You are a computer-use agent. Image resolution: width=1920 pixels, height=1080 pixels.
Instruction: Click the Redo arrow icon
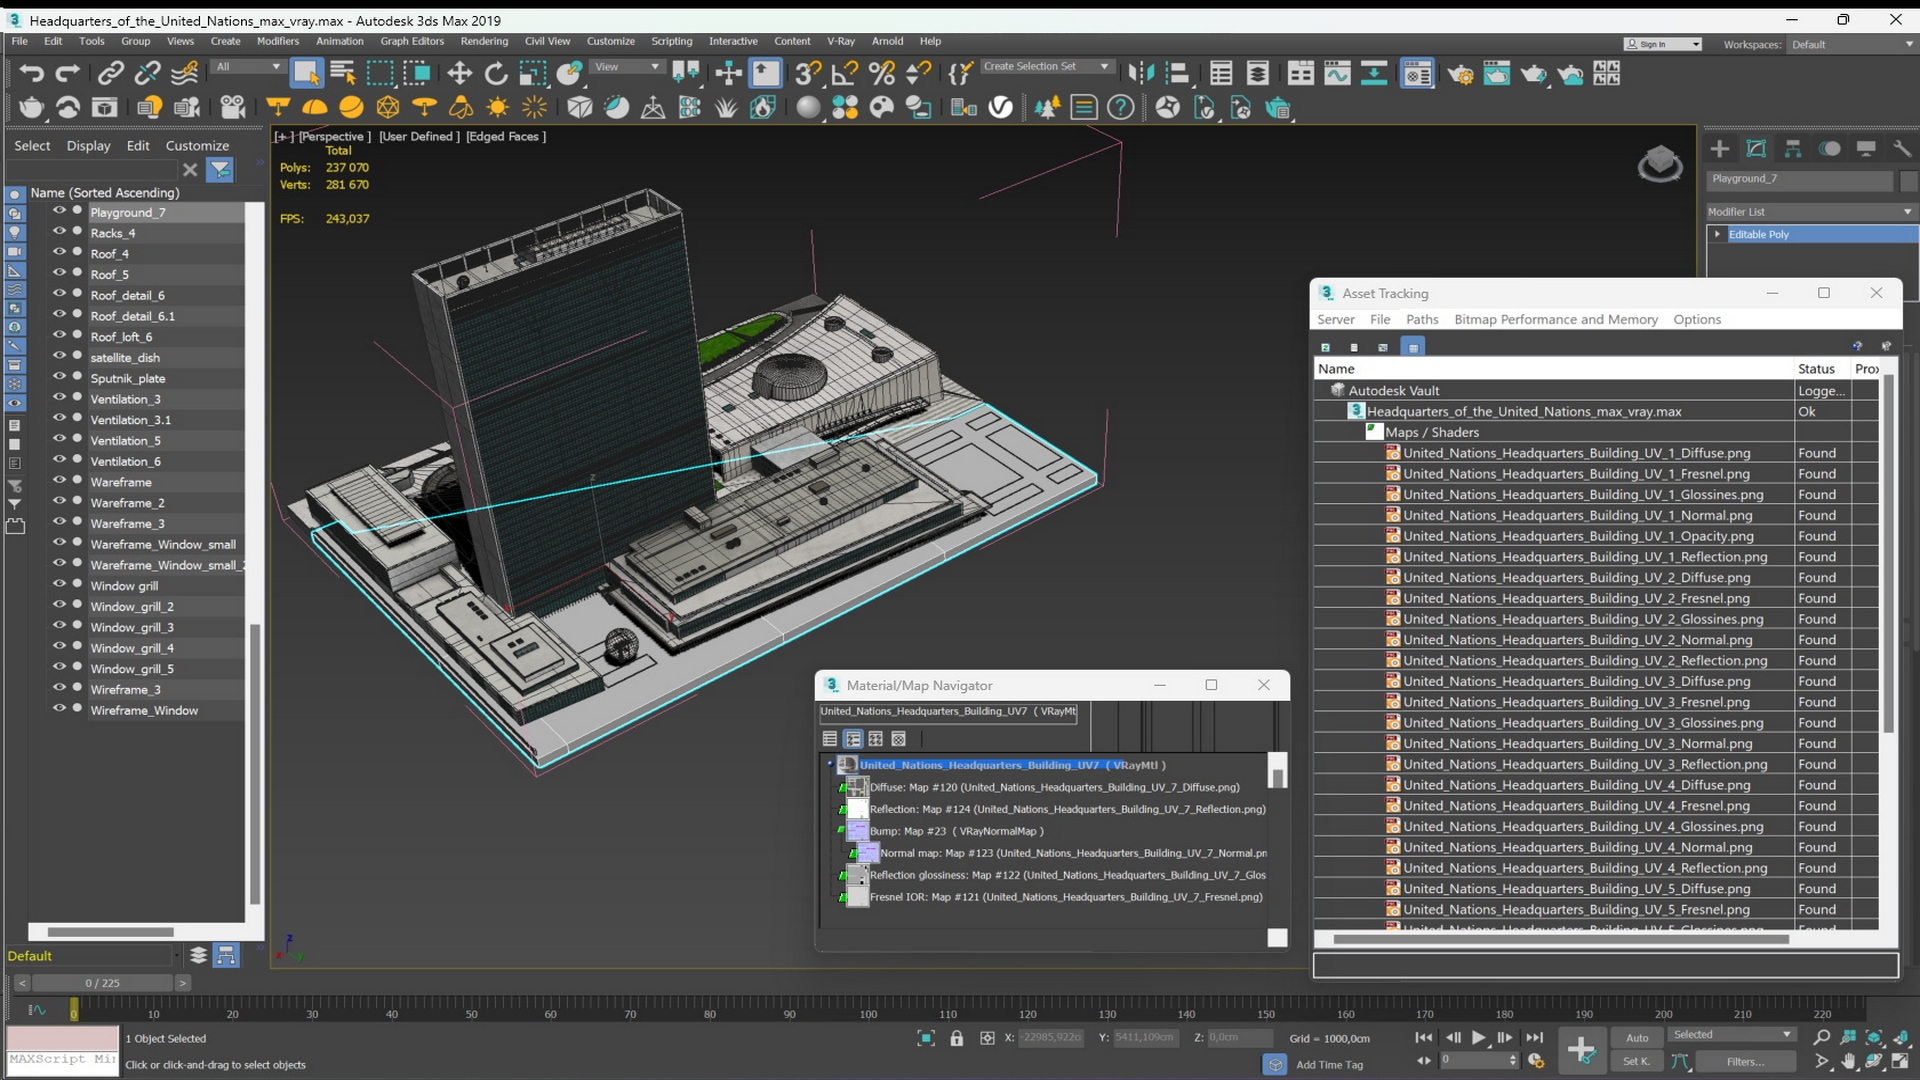pyautogui.click(x=67, y=73)
